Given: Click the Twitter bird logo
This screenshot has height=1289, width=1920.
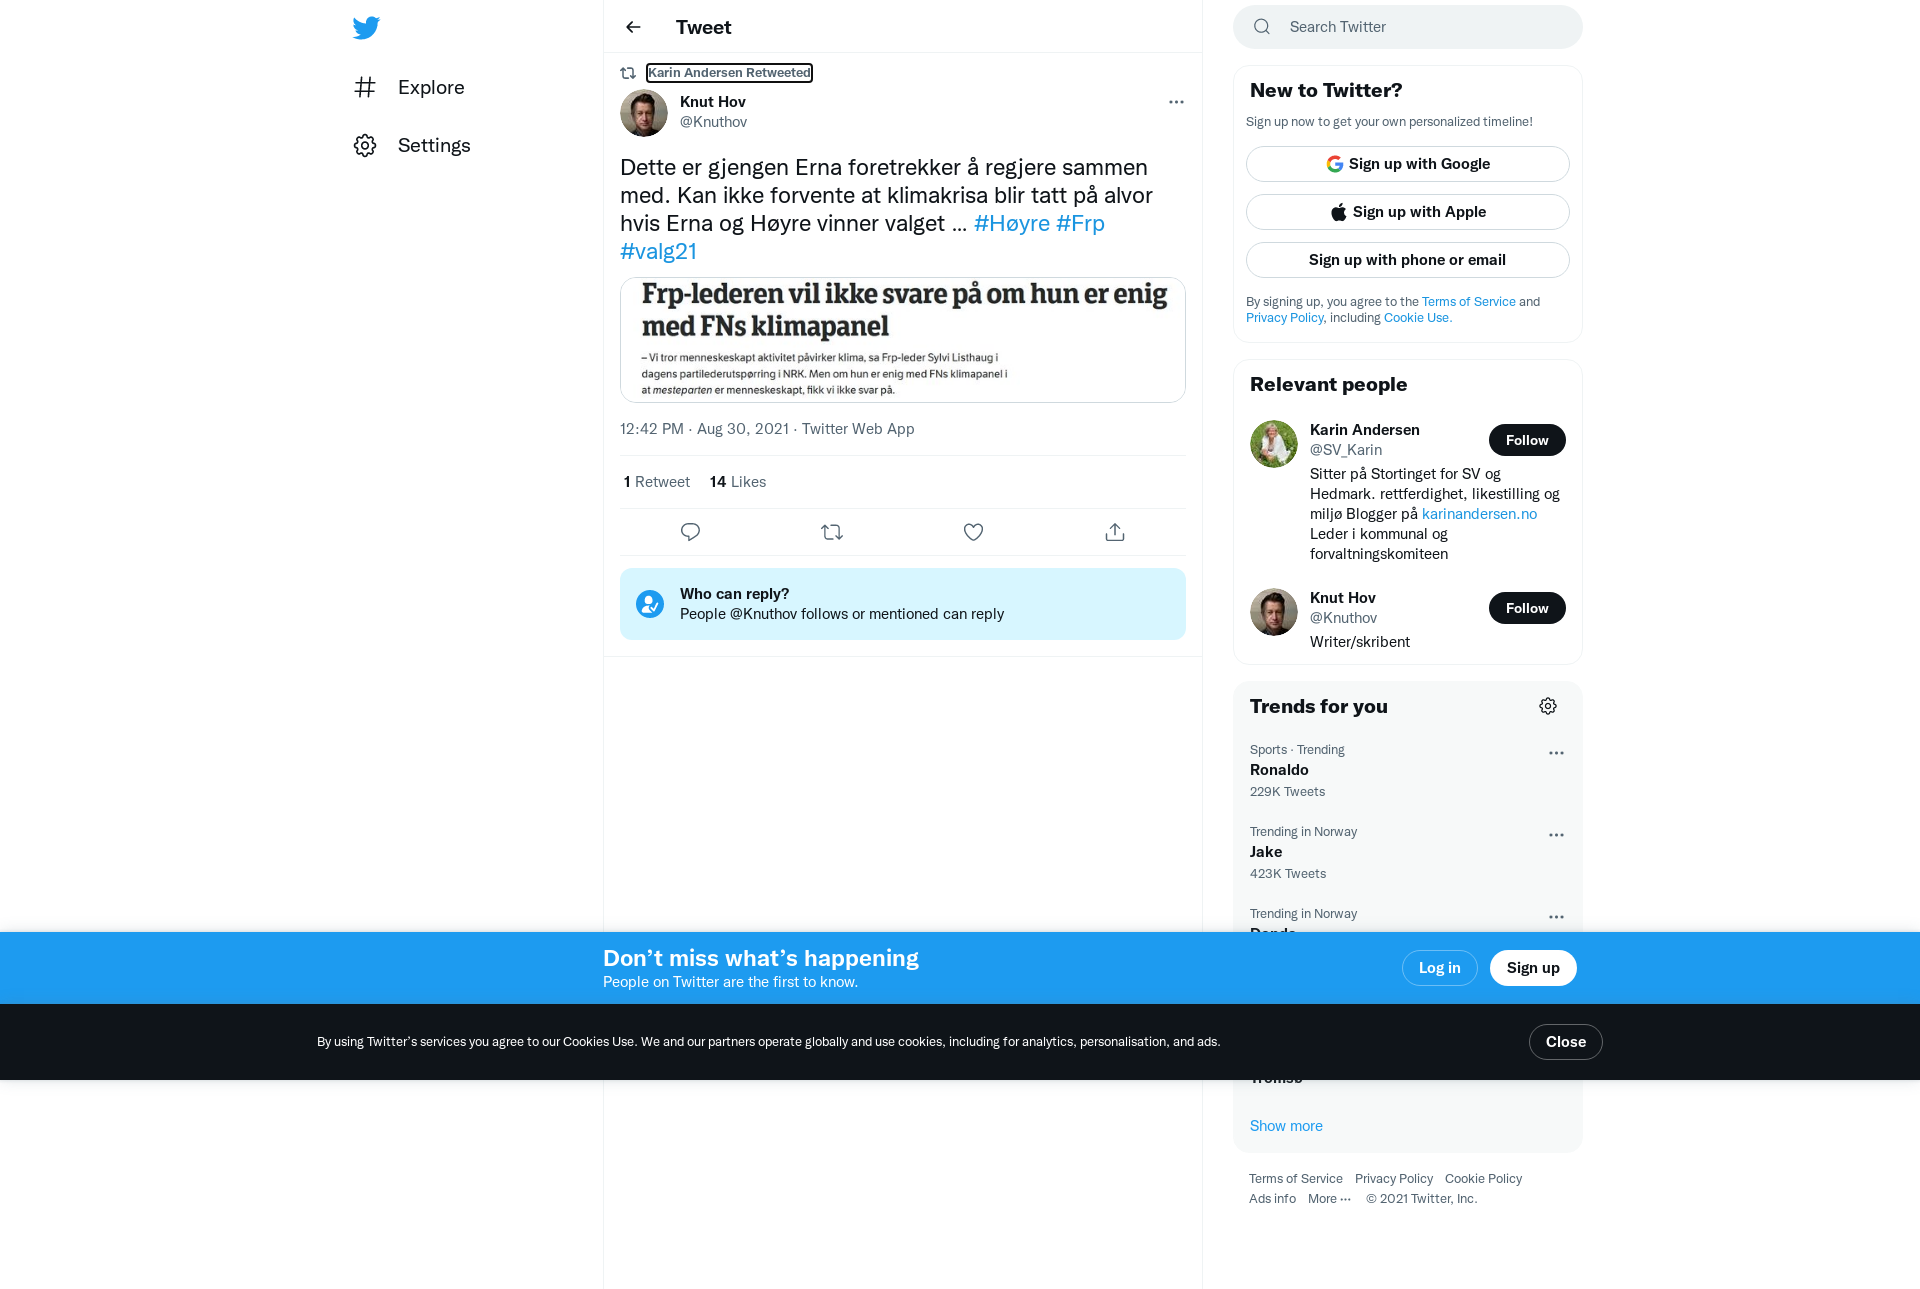Looking at the screenshot, I should [366, 27].
